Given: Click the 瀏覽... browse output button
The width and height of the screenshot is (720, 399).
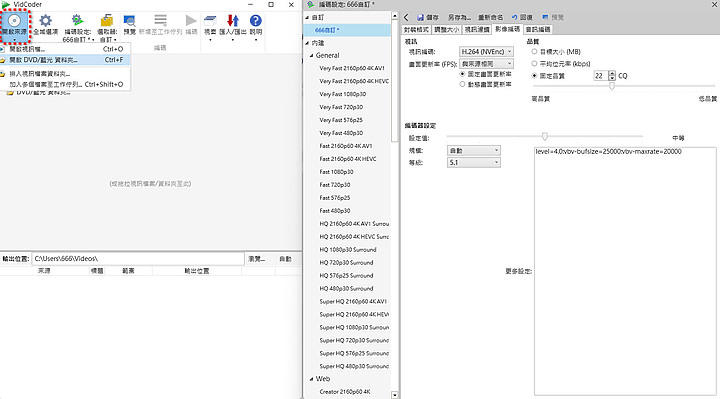Looking at the screenshot, I should pyautogui.click(x=257, y=259).
